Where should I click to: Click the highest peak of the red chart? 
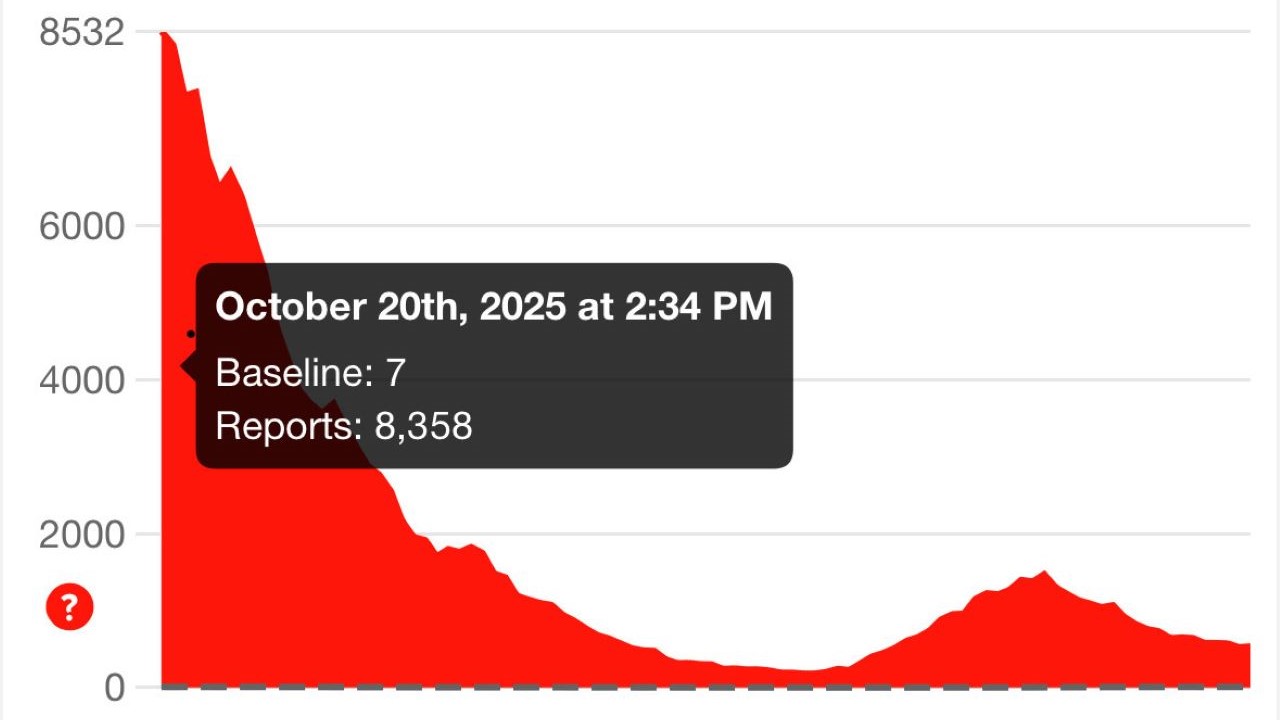click(x=164, y=36)
